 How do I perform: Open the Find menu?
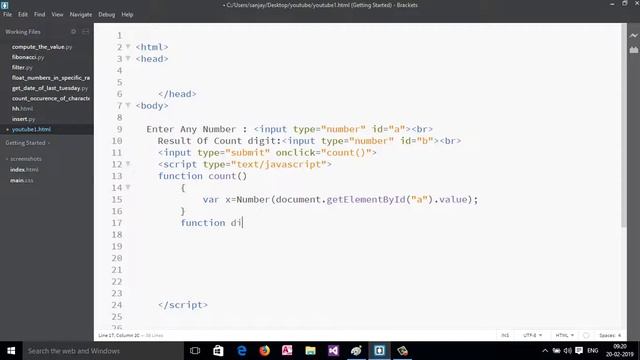(x=40, y=14)
